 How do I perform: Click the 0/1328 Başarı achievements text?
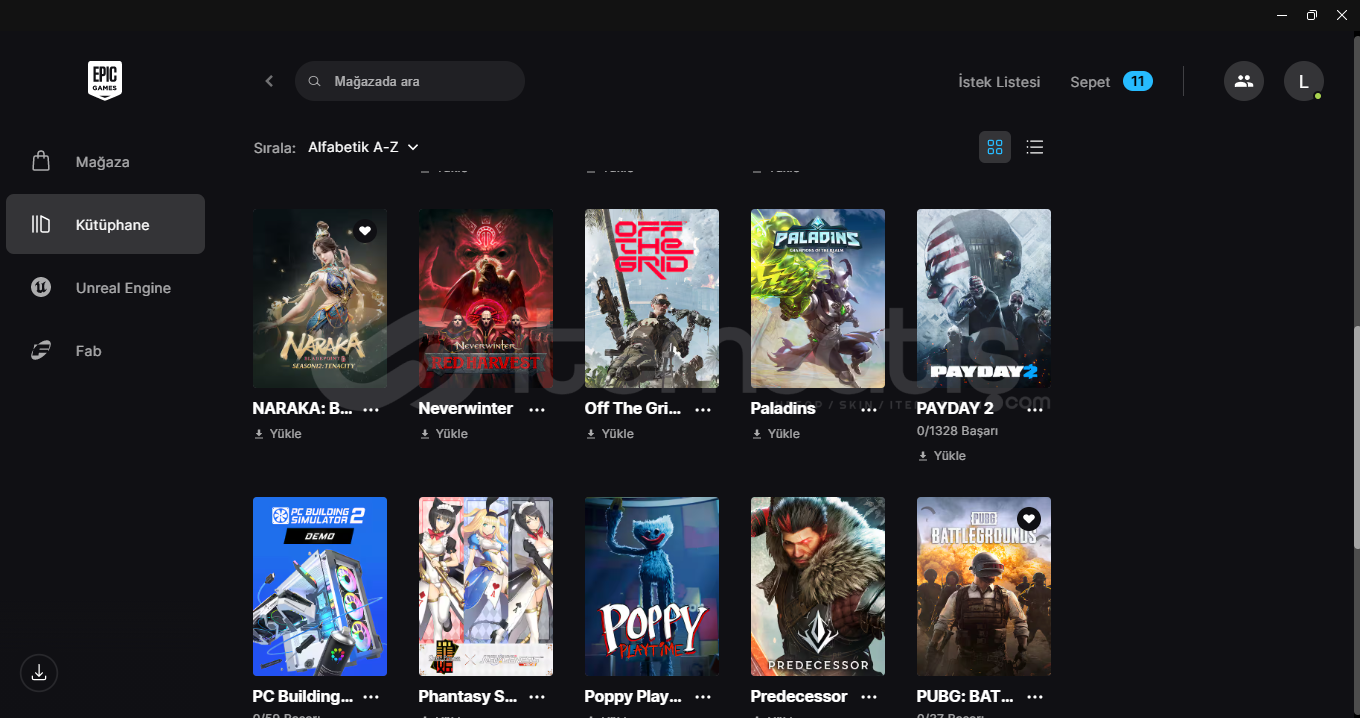tap(957, 431)
